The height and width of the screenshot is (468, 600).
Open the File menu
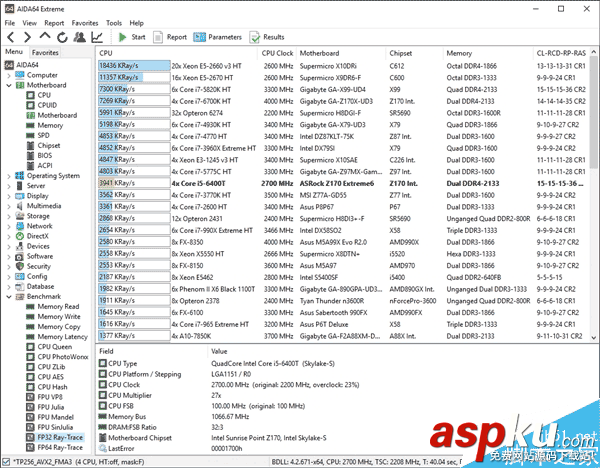tap(10, 23)
